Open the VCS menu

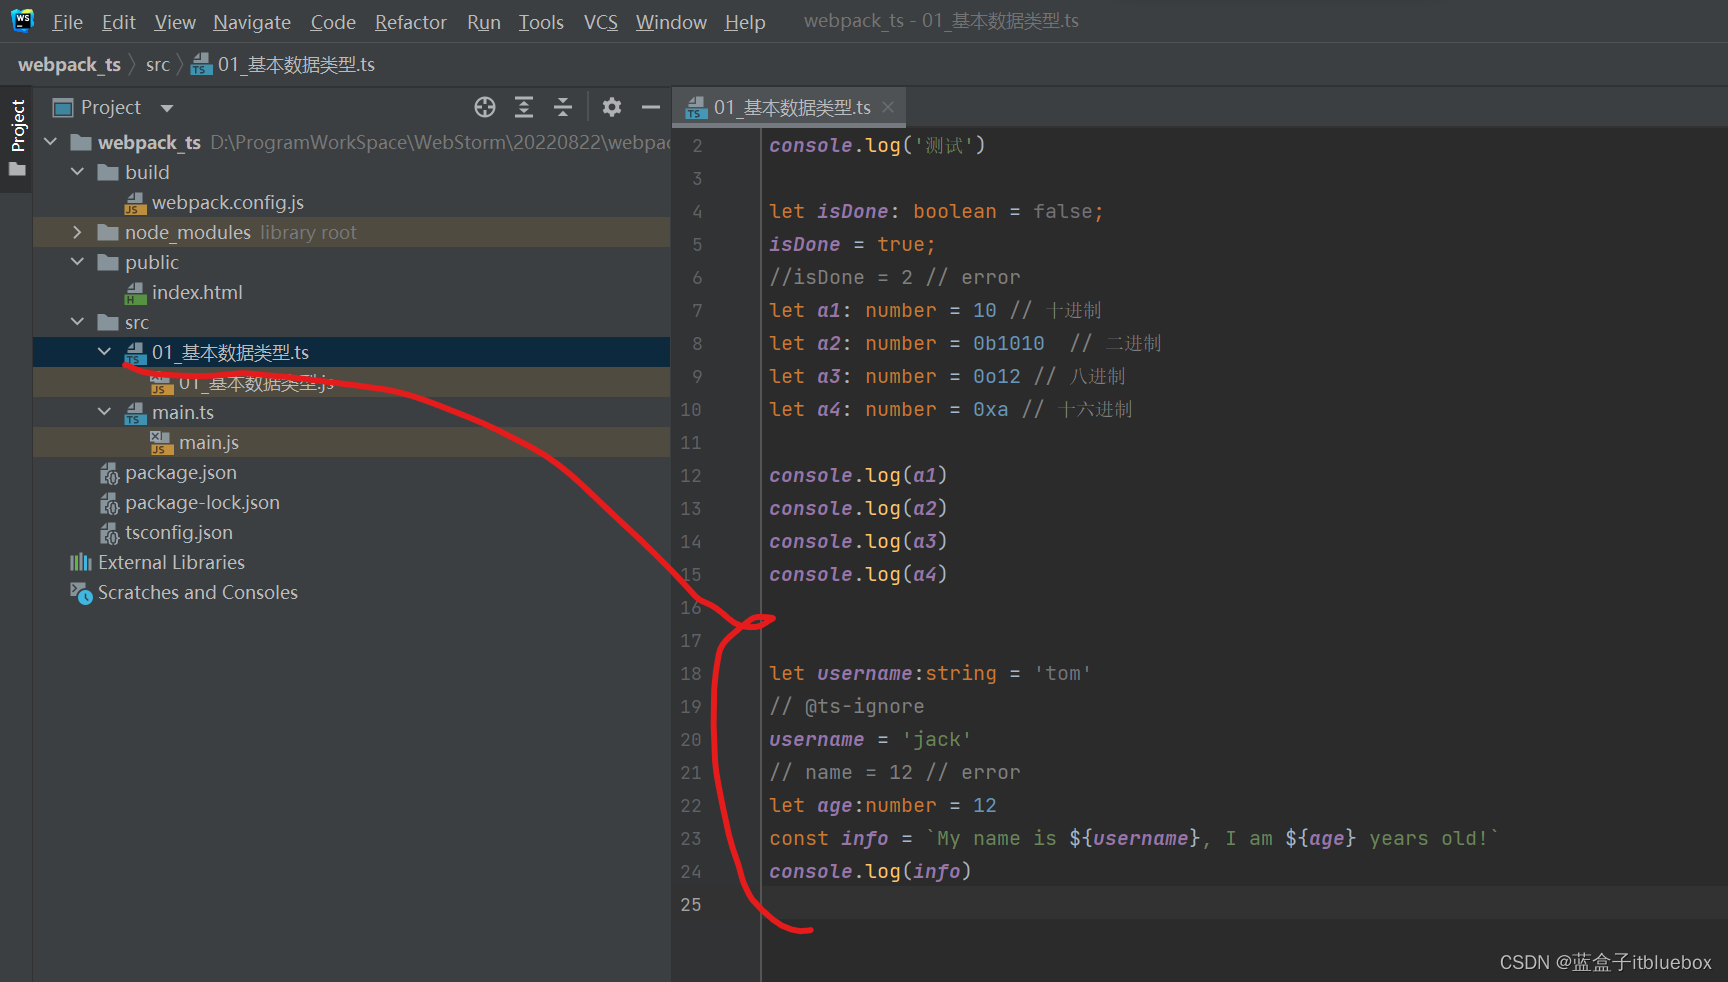pyautogui.click(x=601, y=22)
